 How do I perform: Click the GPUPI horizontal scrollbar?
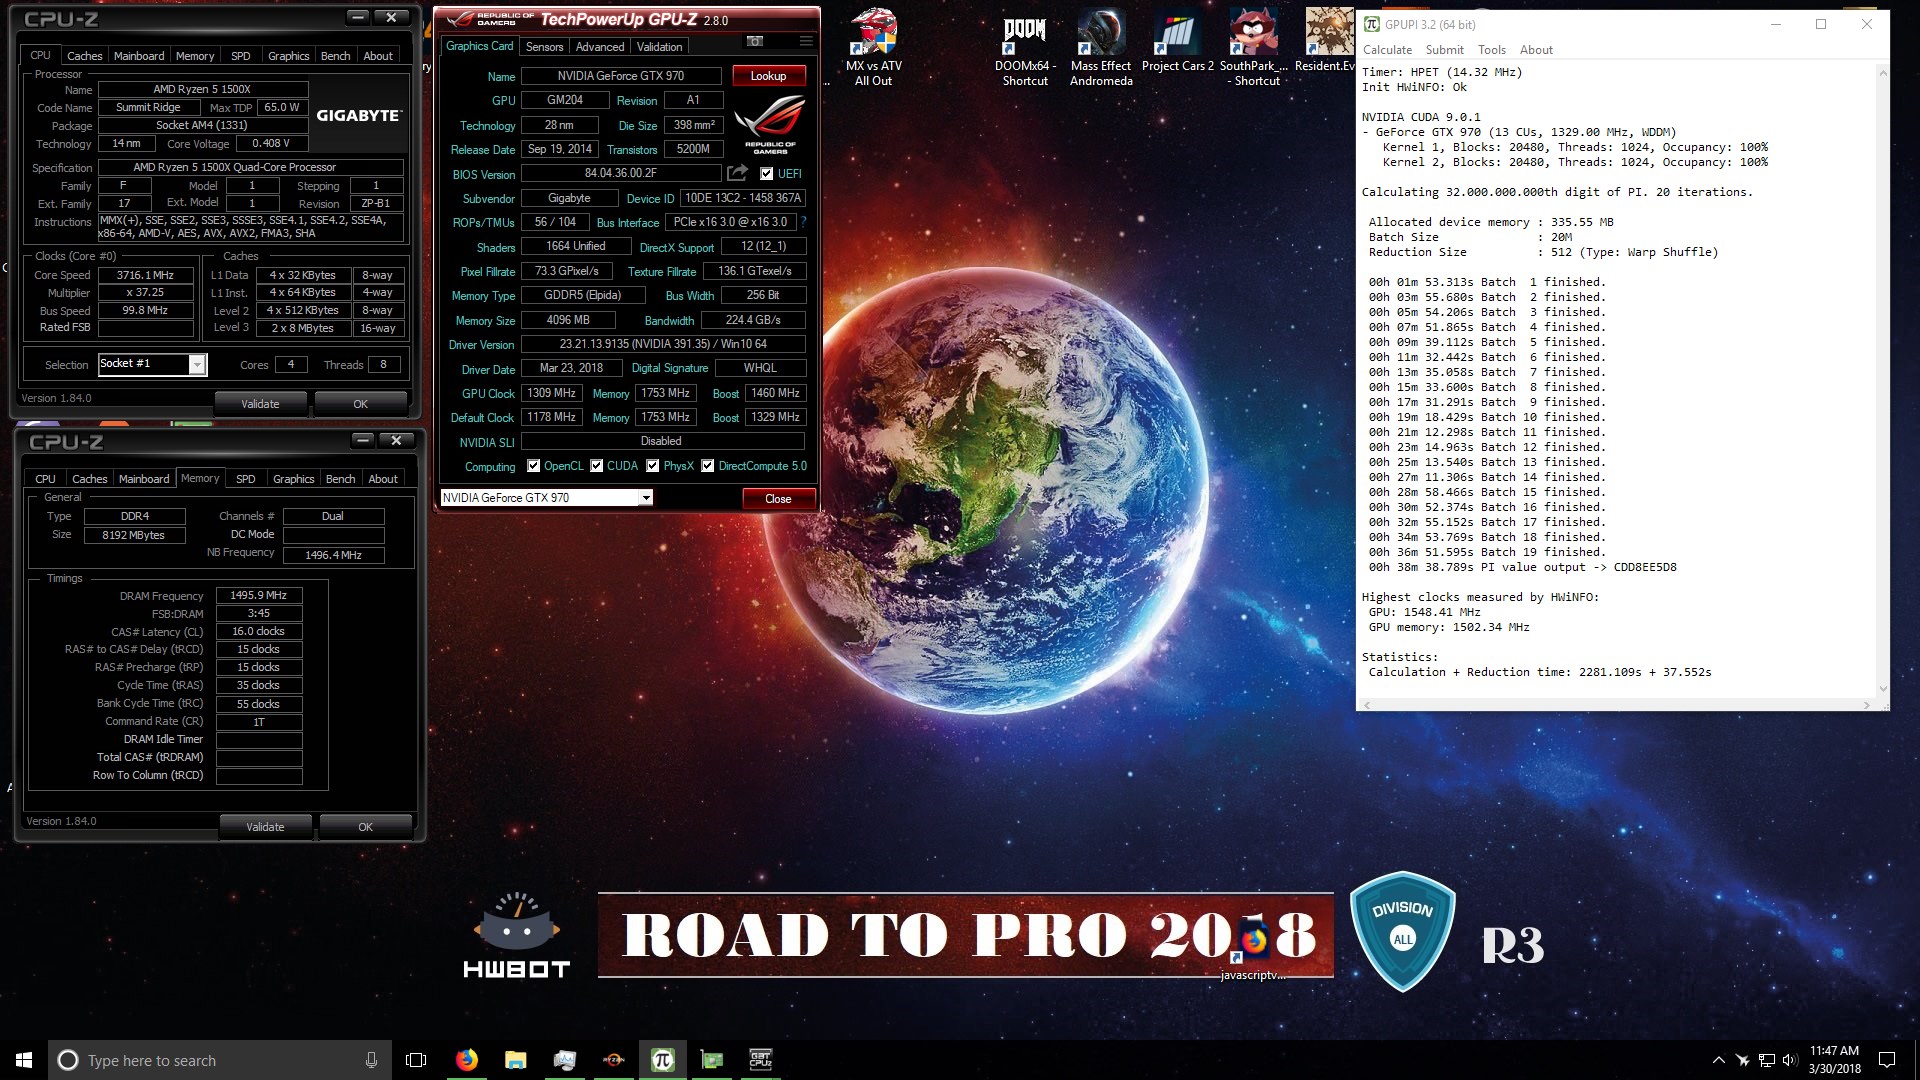(1617, 705)
